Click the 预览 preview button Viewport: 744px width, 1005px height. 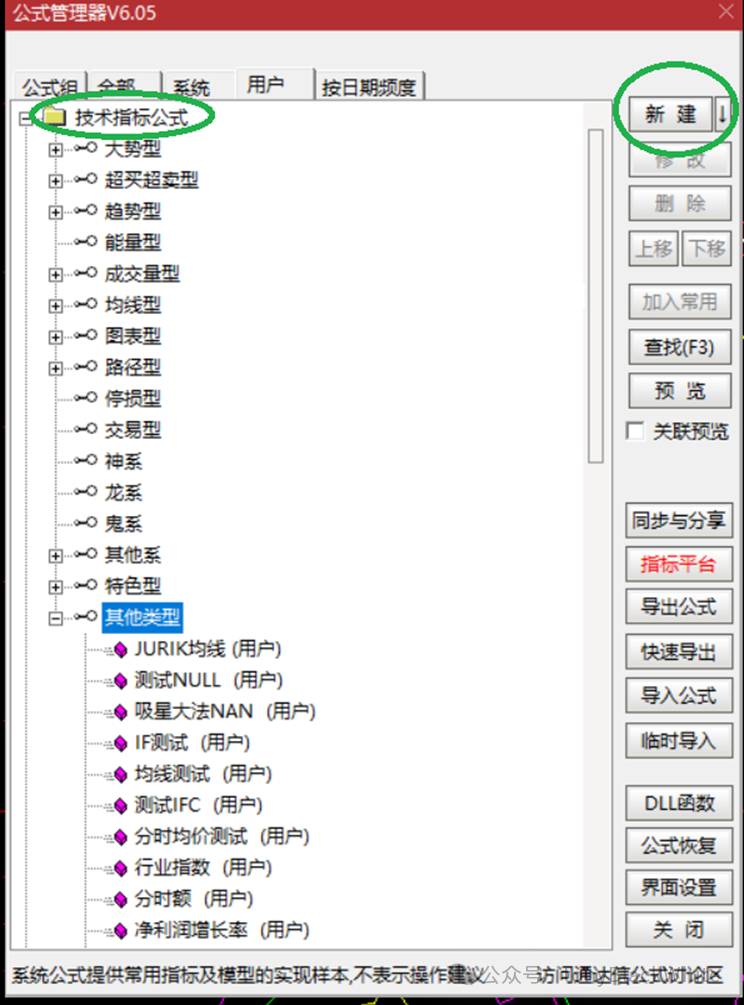coord(679,391)
